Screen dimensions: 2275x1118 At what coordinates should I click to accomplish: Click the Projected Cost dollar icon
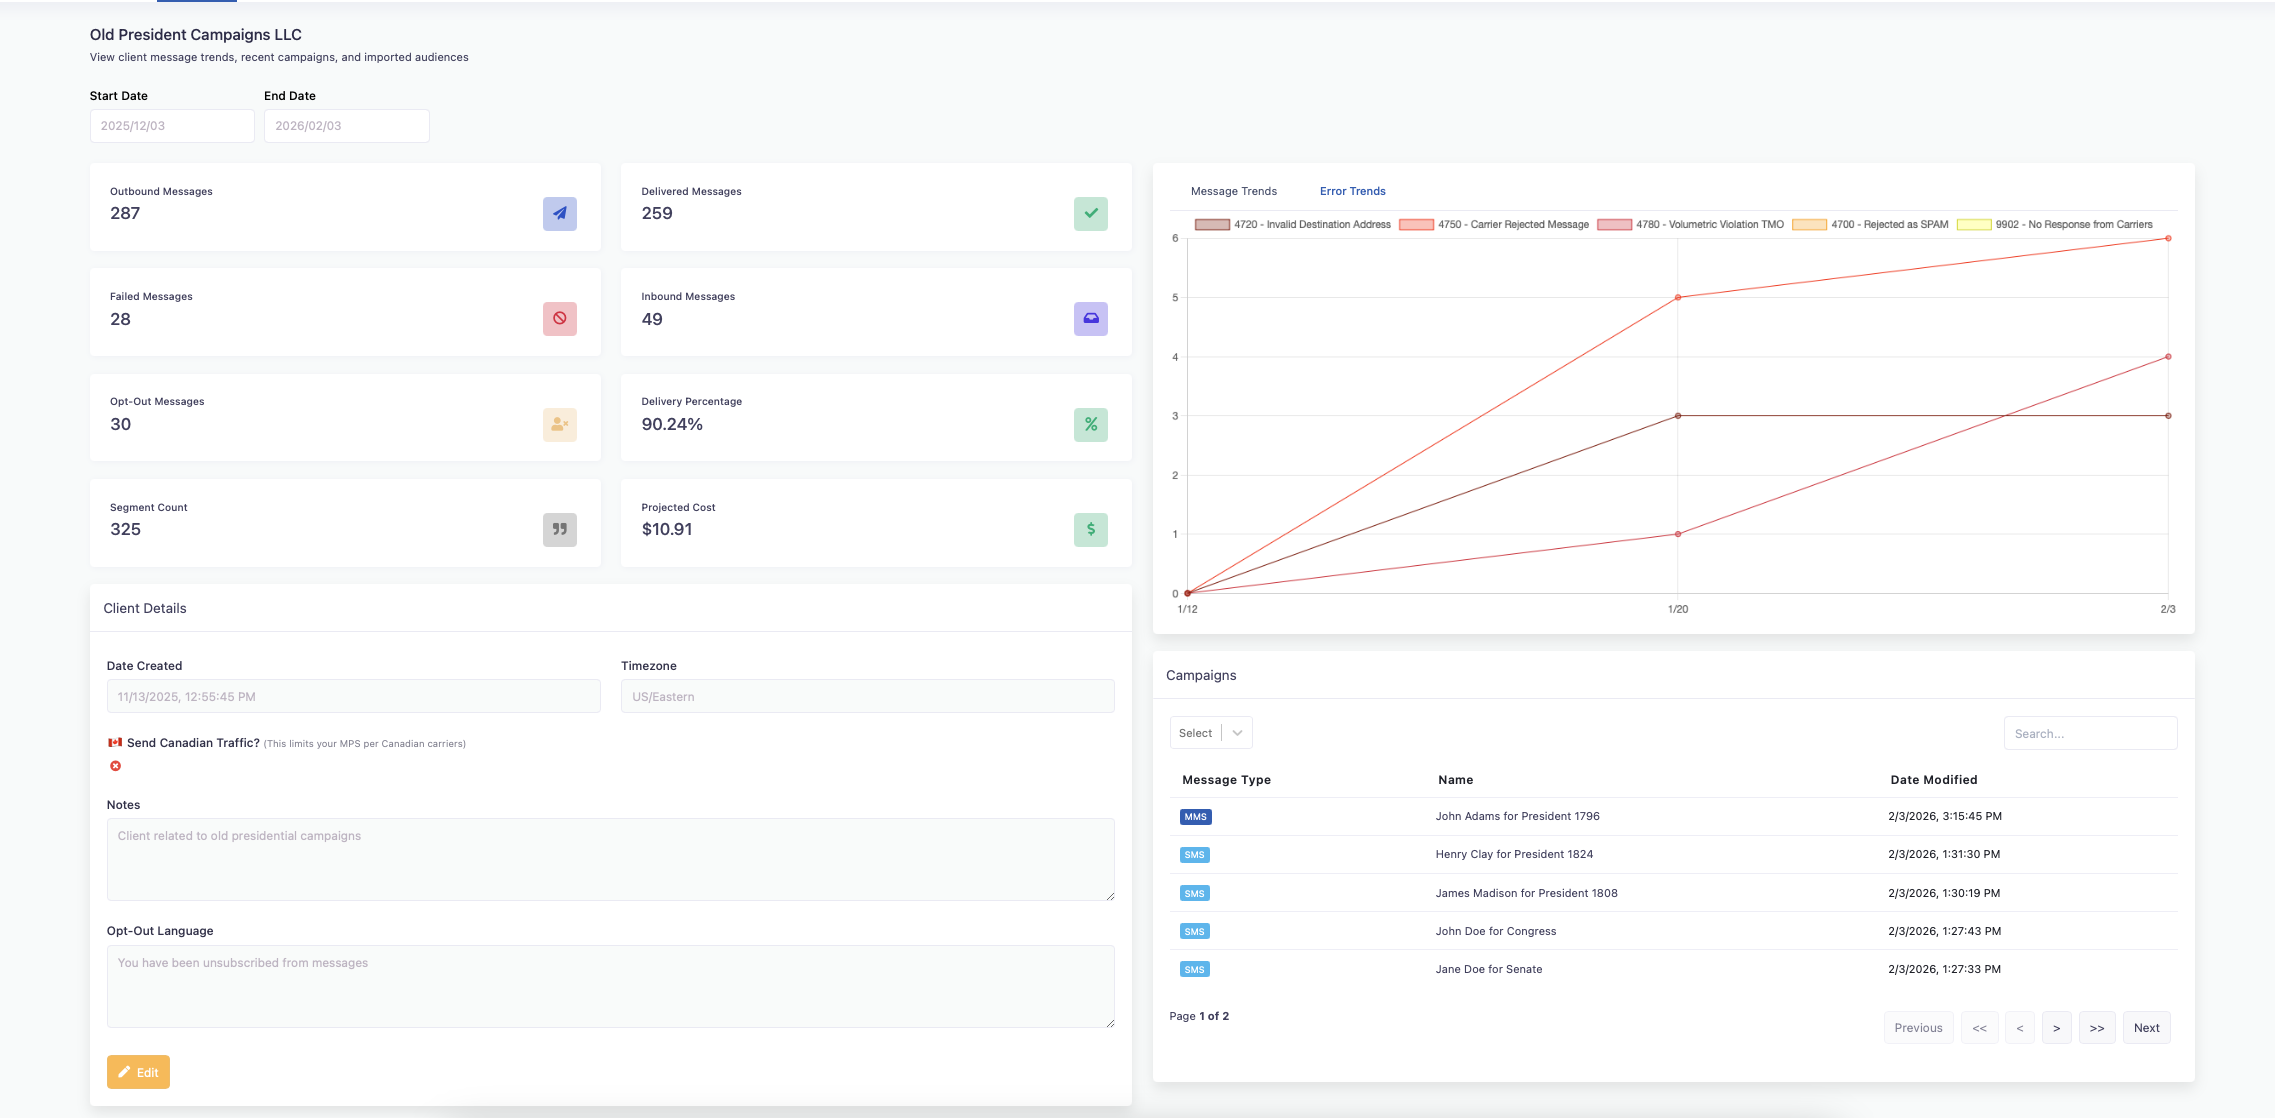[1090, 529]
